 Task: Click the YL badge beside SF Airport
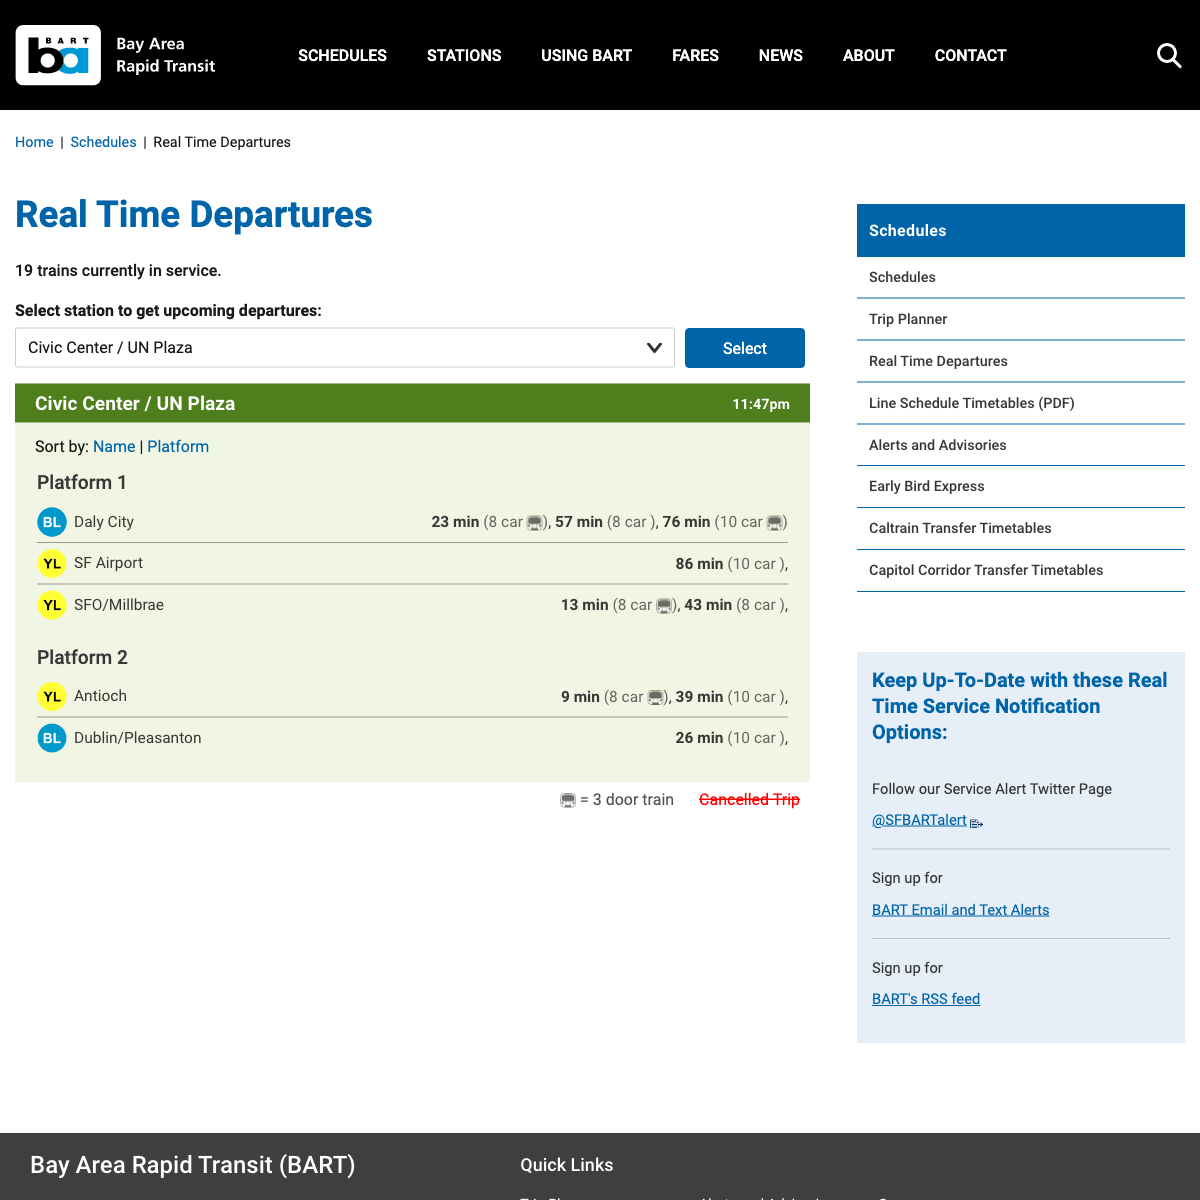(52, 564)
